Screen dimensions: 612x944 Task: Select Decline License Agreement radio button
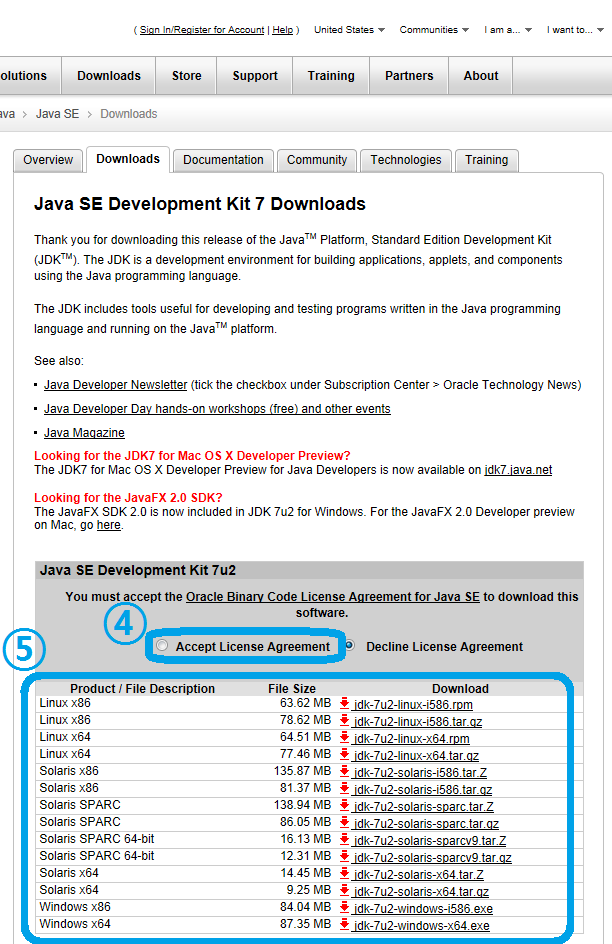point(349,645)
